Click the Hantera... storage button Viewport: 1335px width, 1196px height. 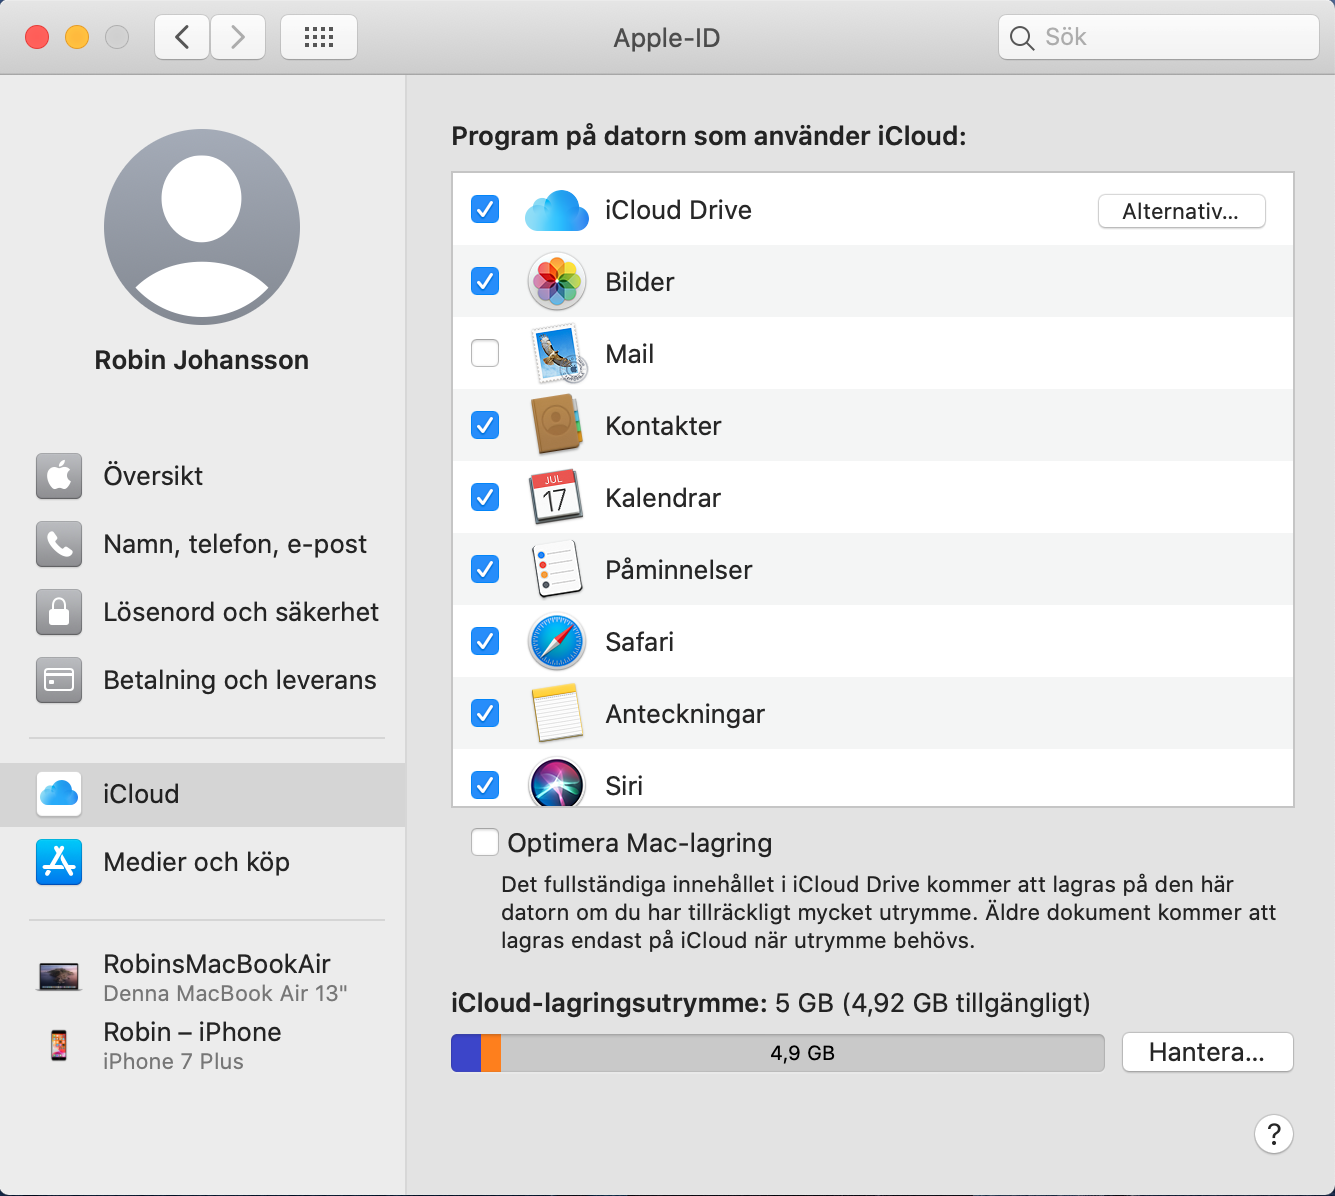tap(1207, 1052)
